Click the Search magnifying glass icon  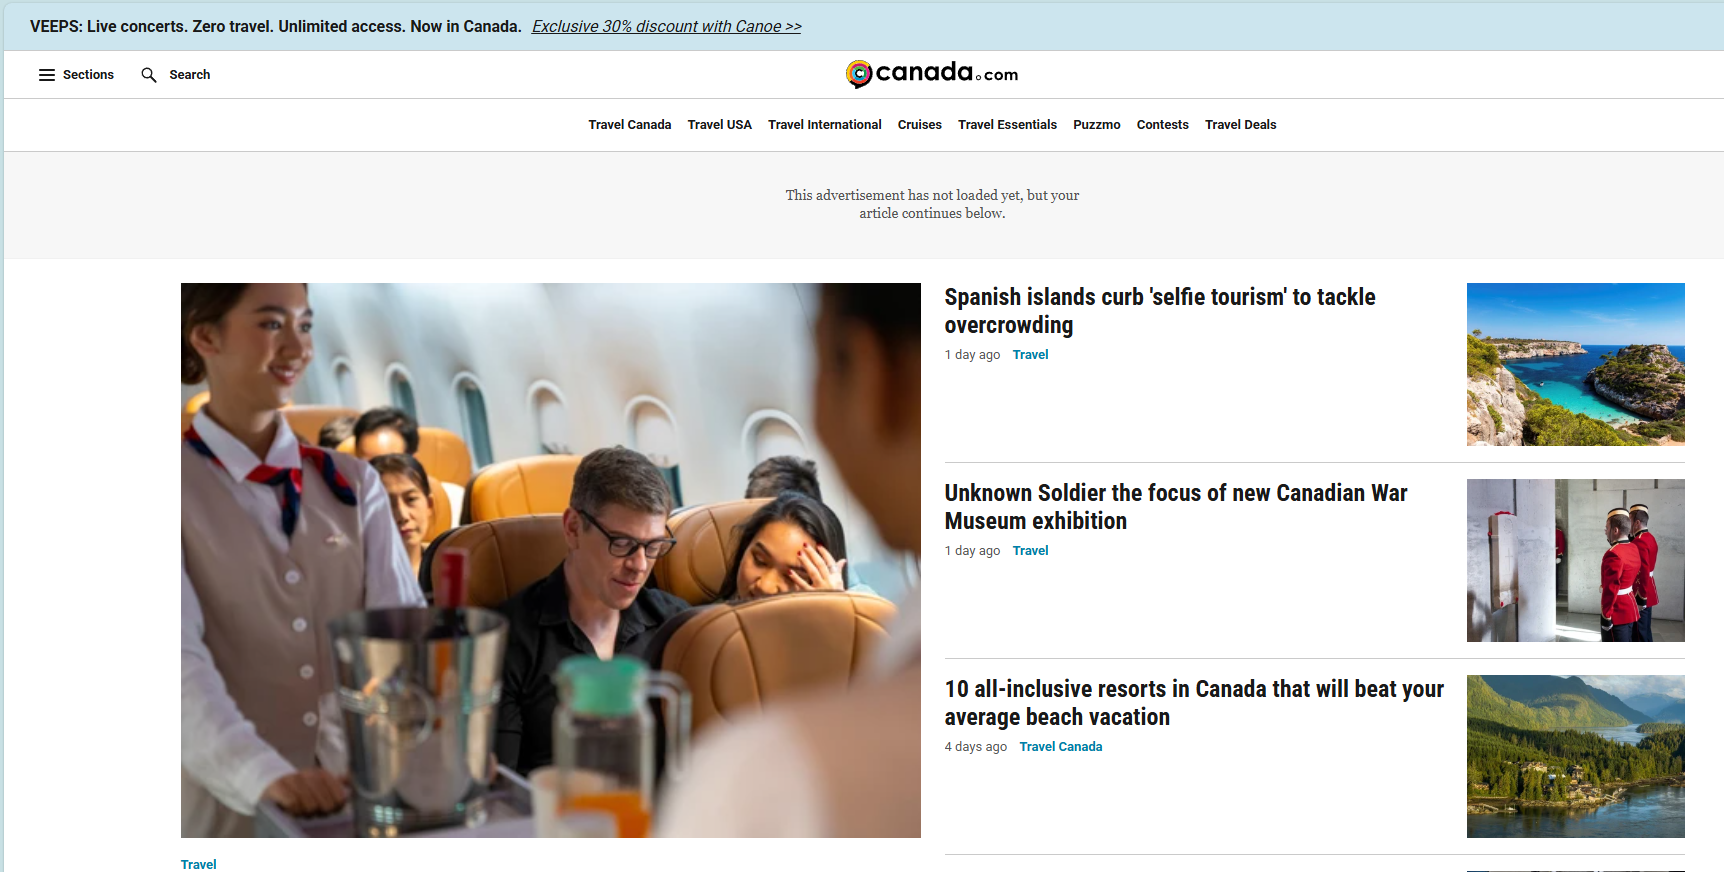(x=149, y=75)
